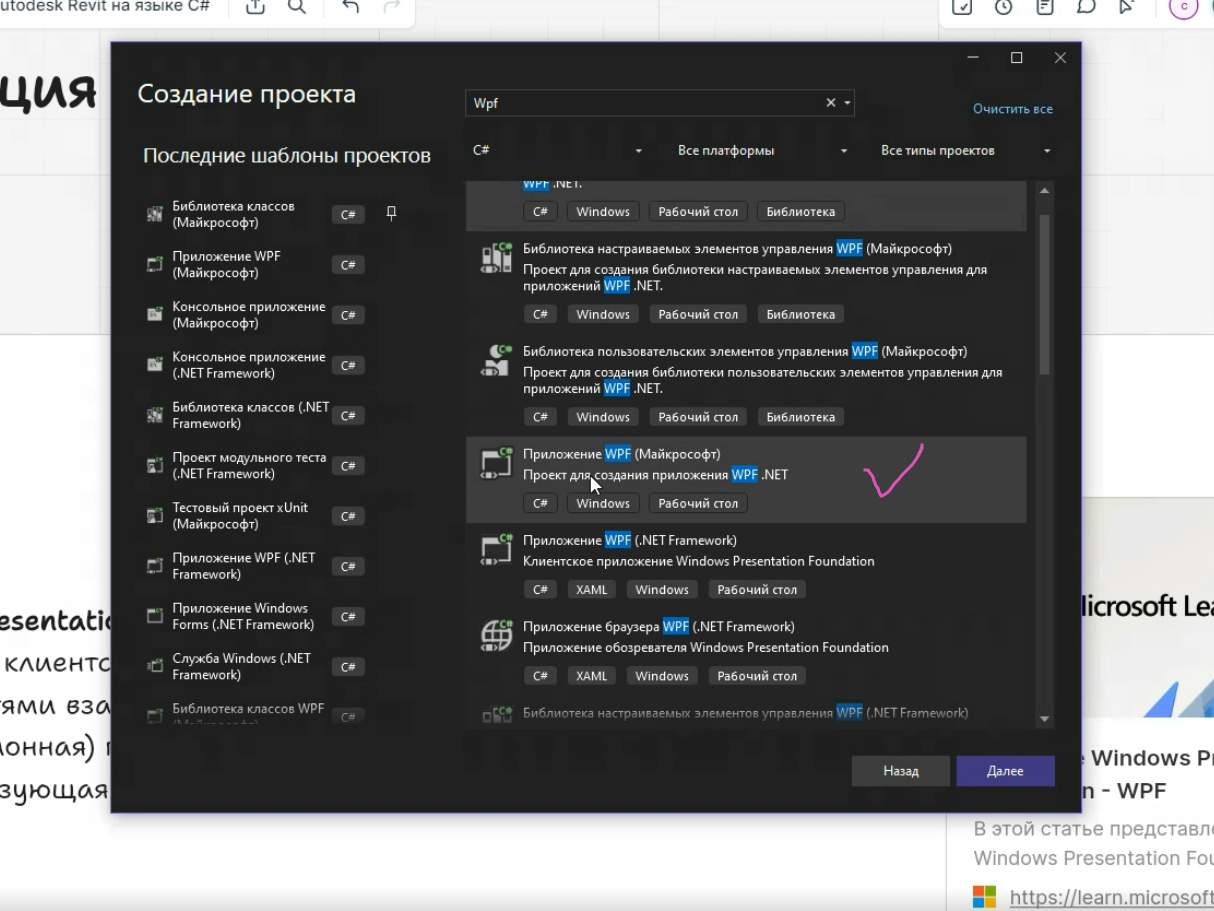The image size is (1214, 911).
Task: Click the share/export icon in the whiteboard toolbar
Action: (x=256, y=7)
